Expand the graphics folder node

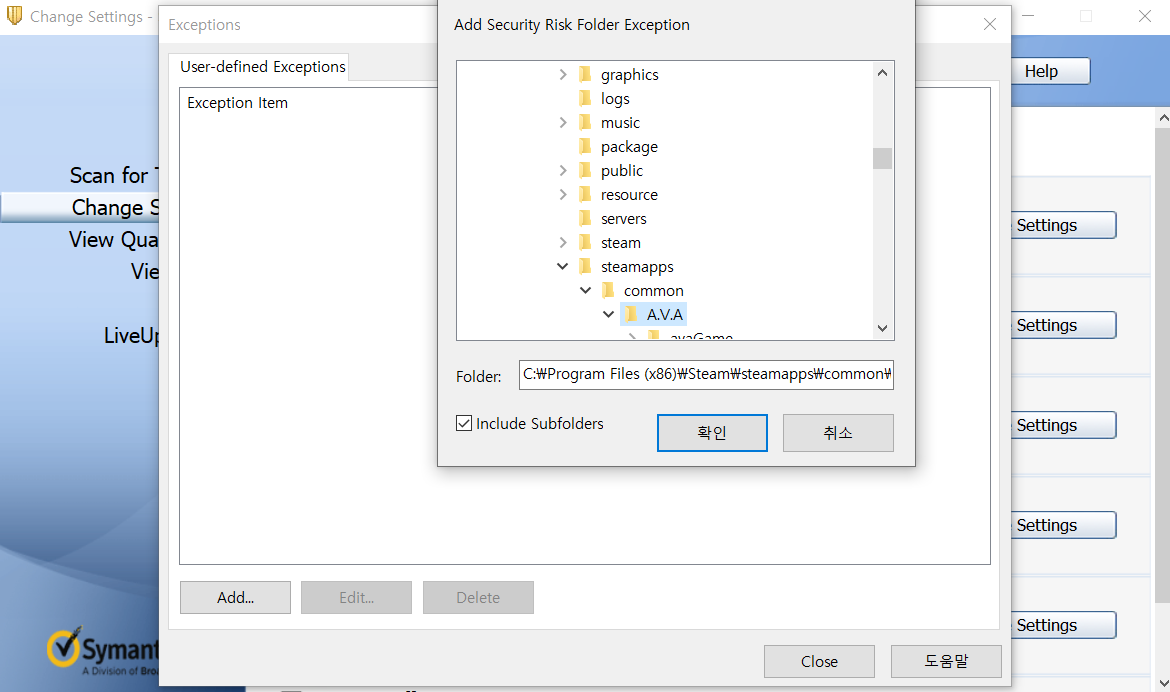click(563, 75)
